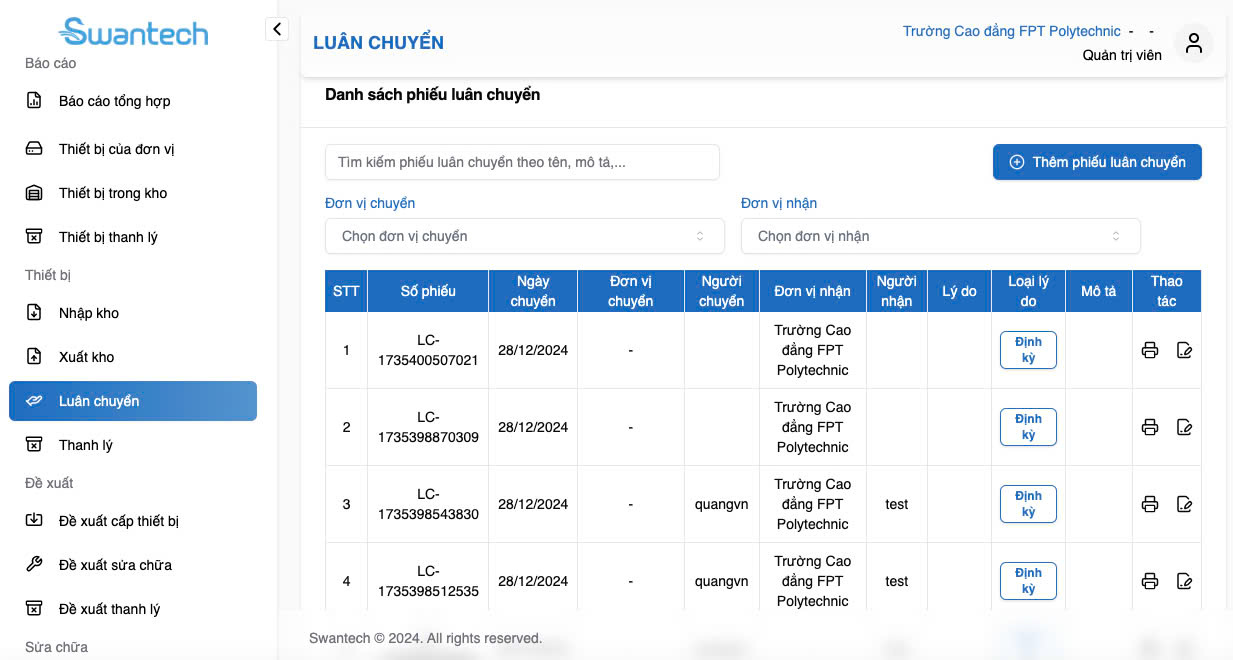Click the print icon in row 3
Viewport: 1233px width, 660px height.
point(1150,504)
